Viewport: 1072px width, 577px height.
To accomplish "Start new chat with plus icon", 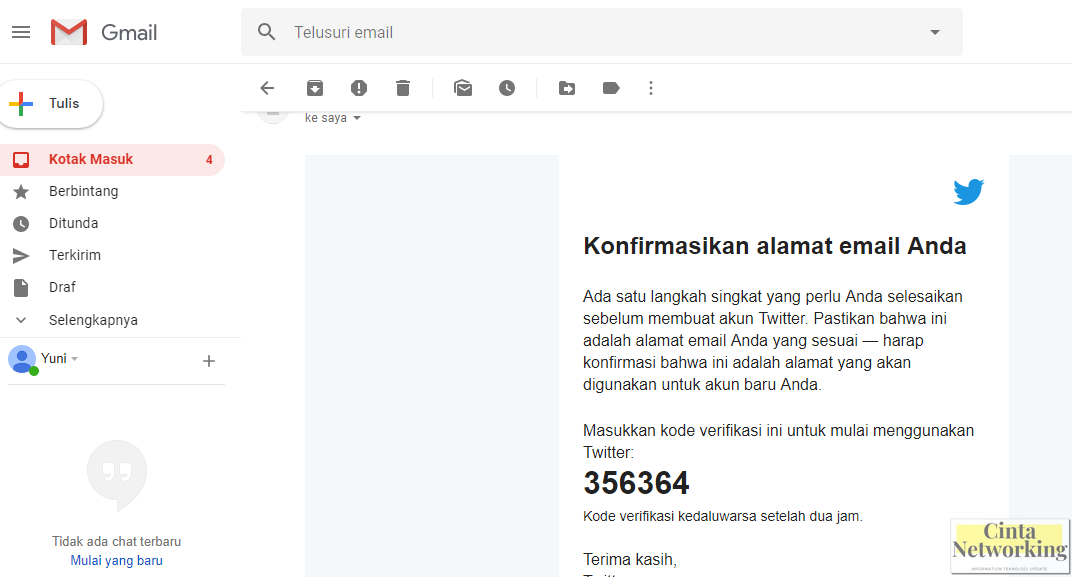I will (x=209, y=361).
